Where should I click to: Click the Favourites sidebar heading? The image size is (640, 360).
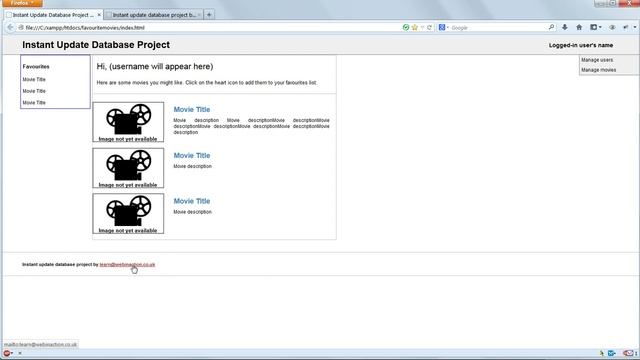tap(36, 67)
